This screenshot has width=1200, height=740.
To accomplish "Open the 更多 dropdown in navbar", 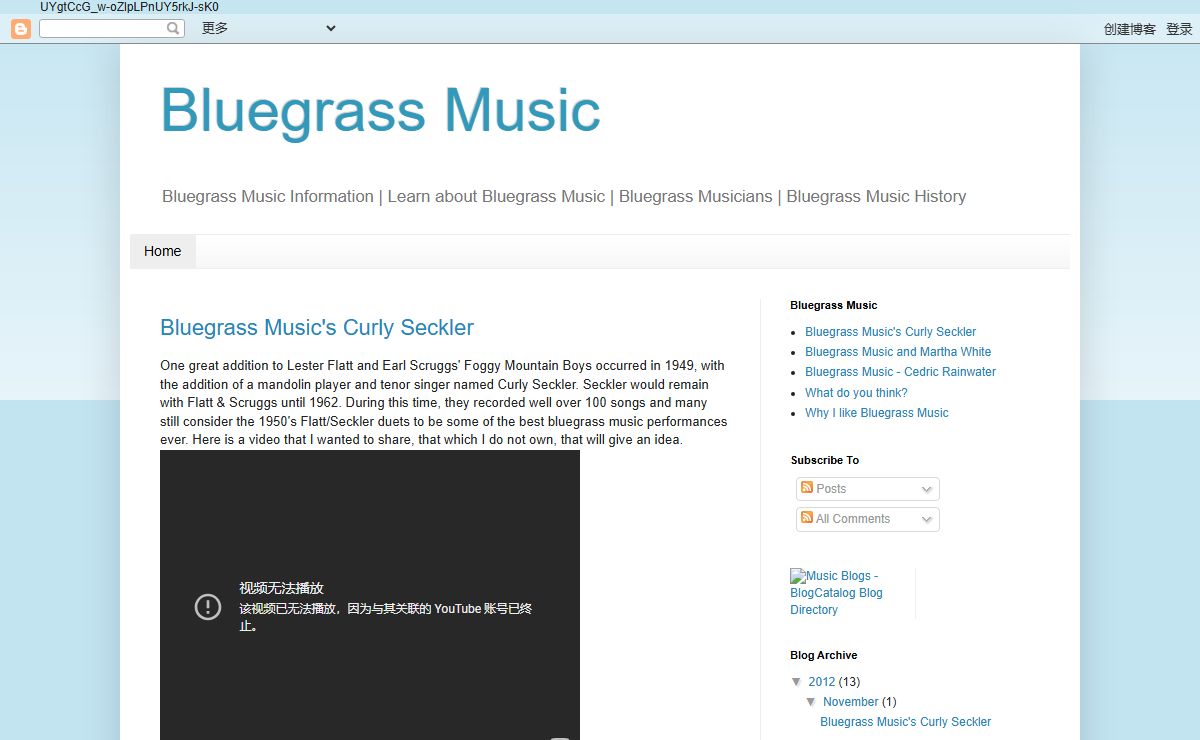I will 268,28.
